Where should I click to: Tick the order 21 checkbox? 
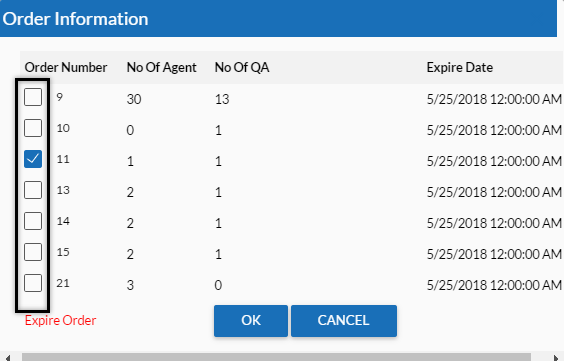(x=33, y=283)
